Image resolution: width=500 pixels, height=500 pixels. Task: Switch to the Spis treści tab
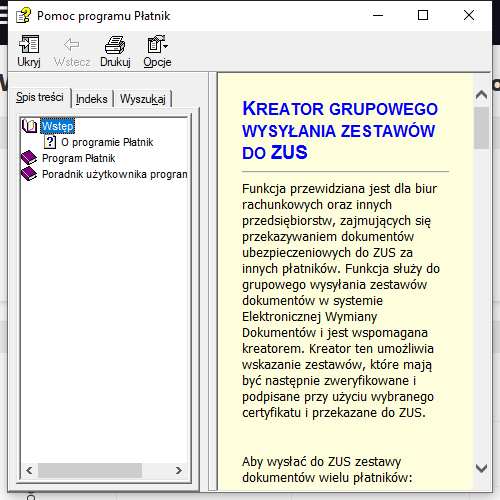point(40,97)
